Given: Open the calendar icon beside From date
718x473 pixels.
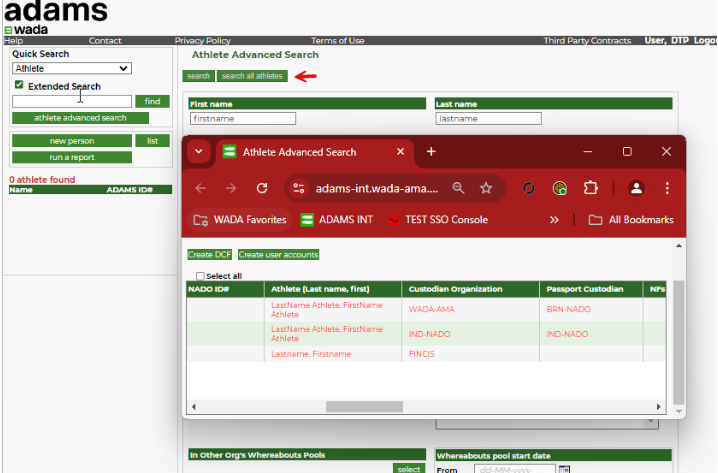Looking at the screenshot, I should pyautogui.click(x=565, y=469).
